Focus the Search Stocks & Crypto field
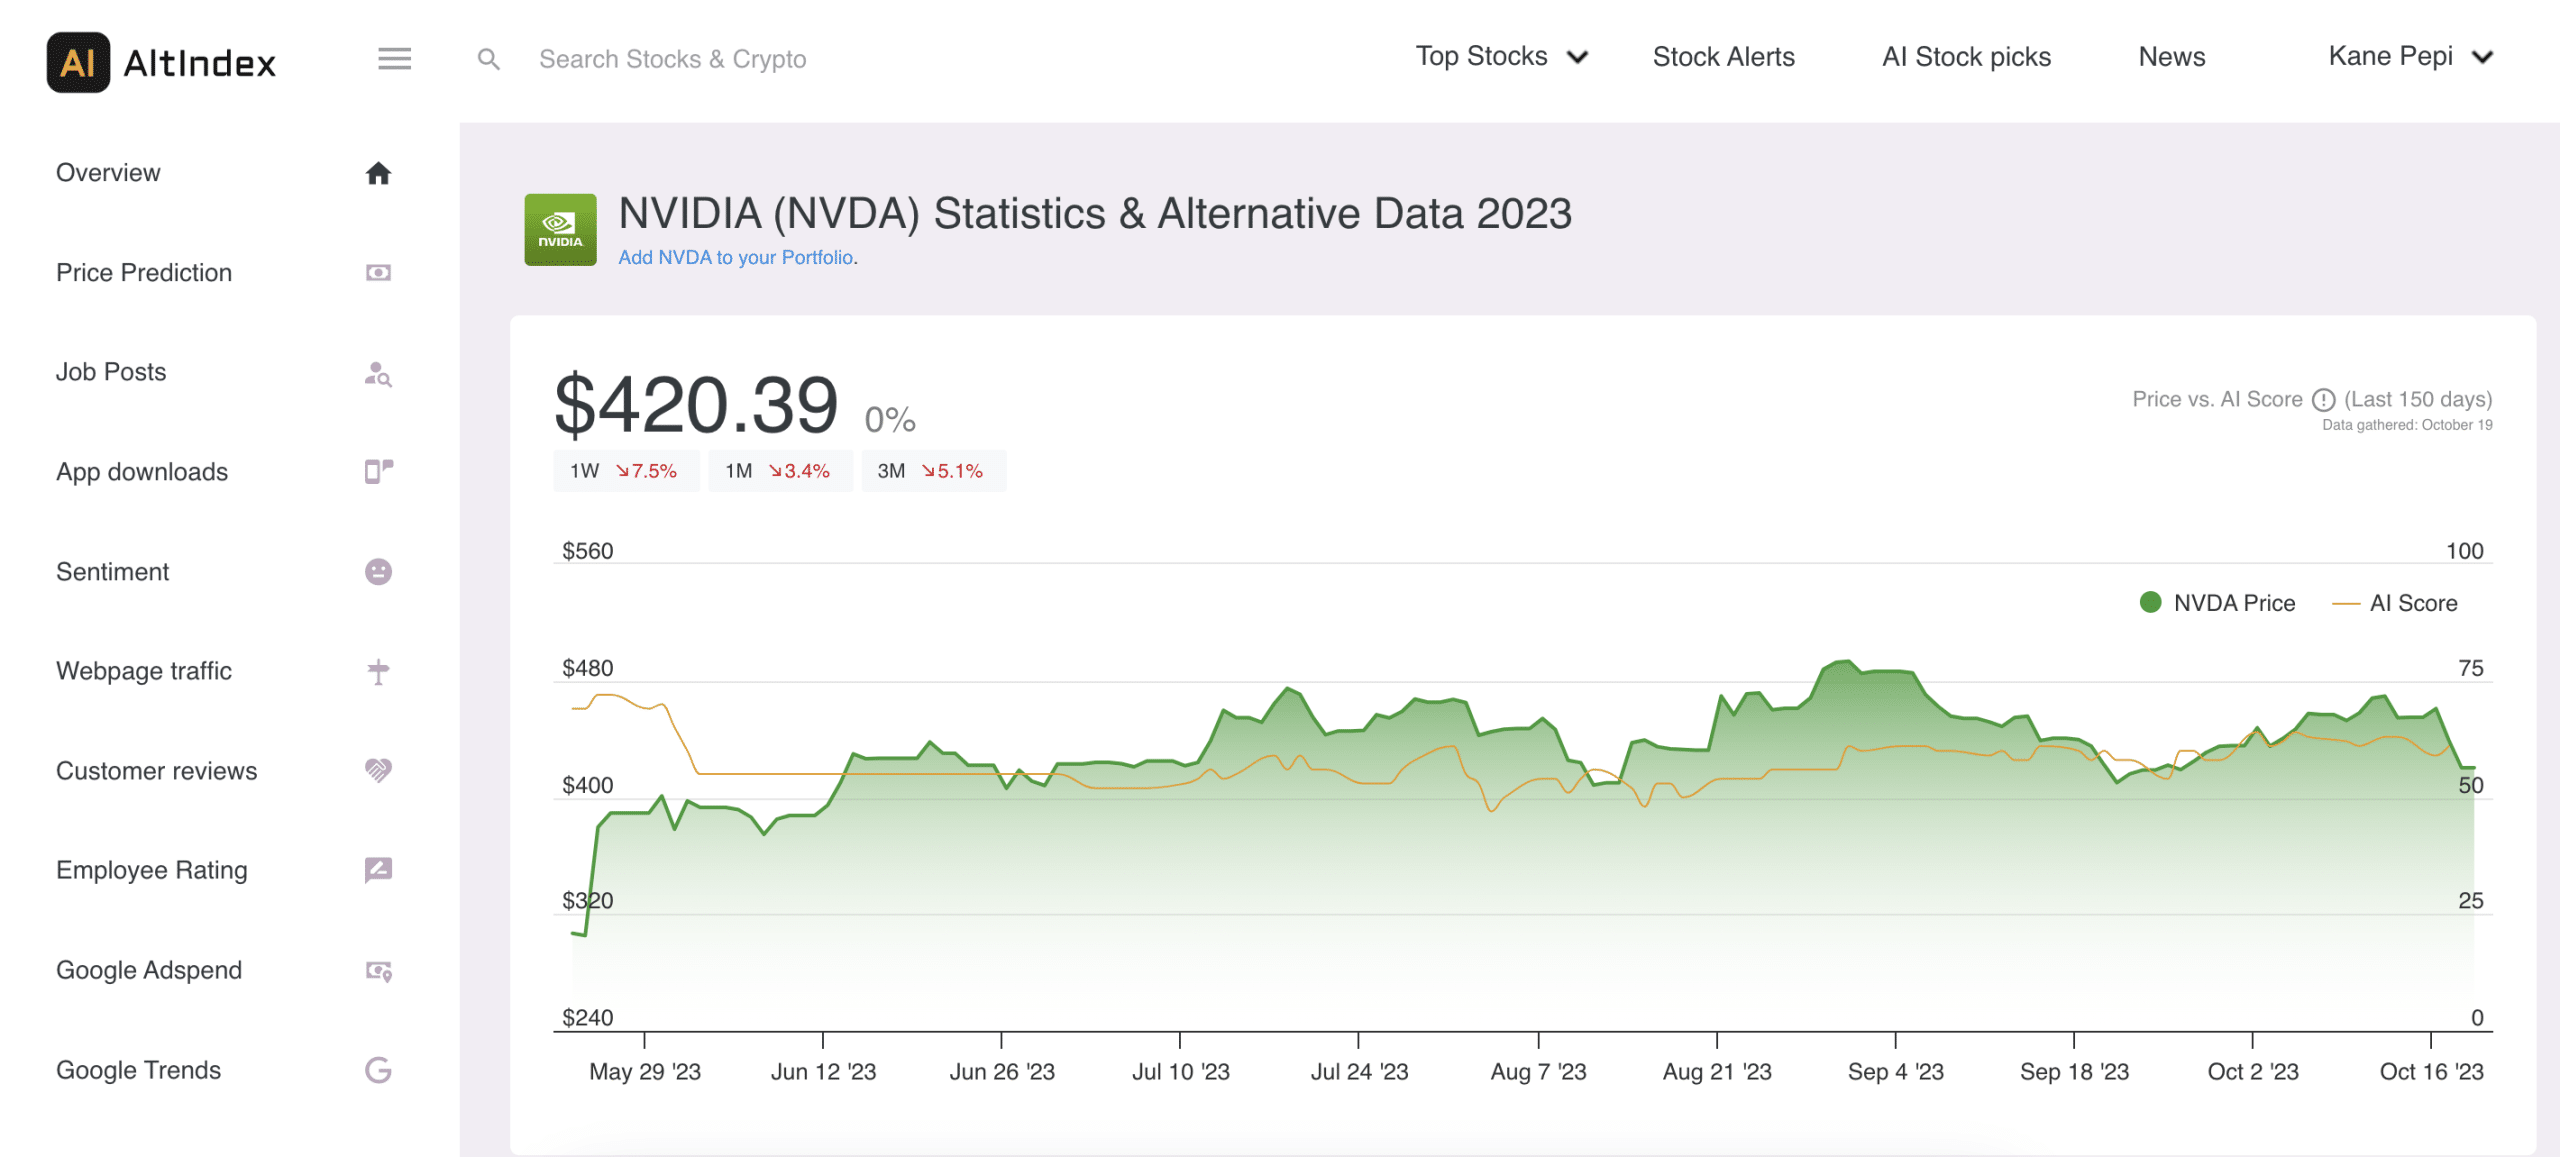The width and height of the screenshot is (2560, 1157). (x=672, y=59)
